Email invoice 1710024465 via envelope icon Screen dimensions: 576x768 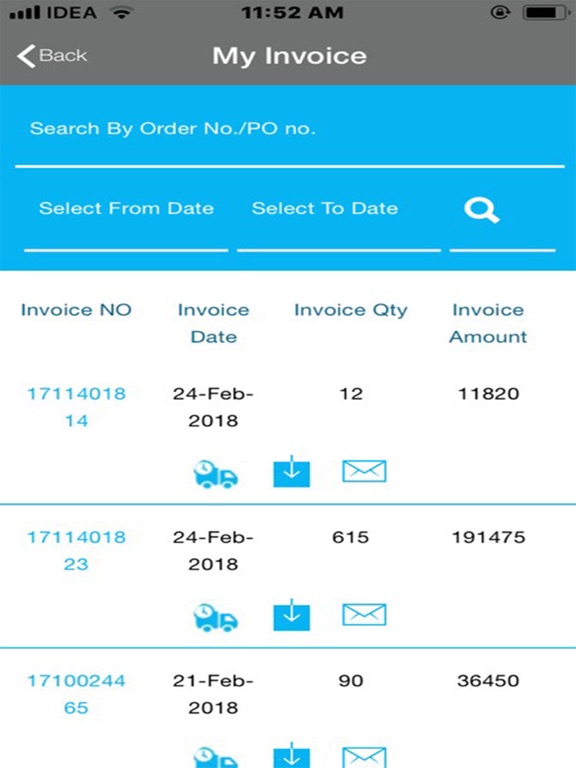364,757
